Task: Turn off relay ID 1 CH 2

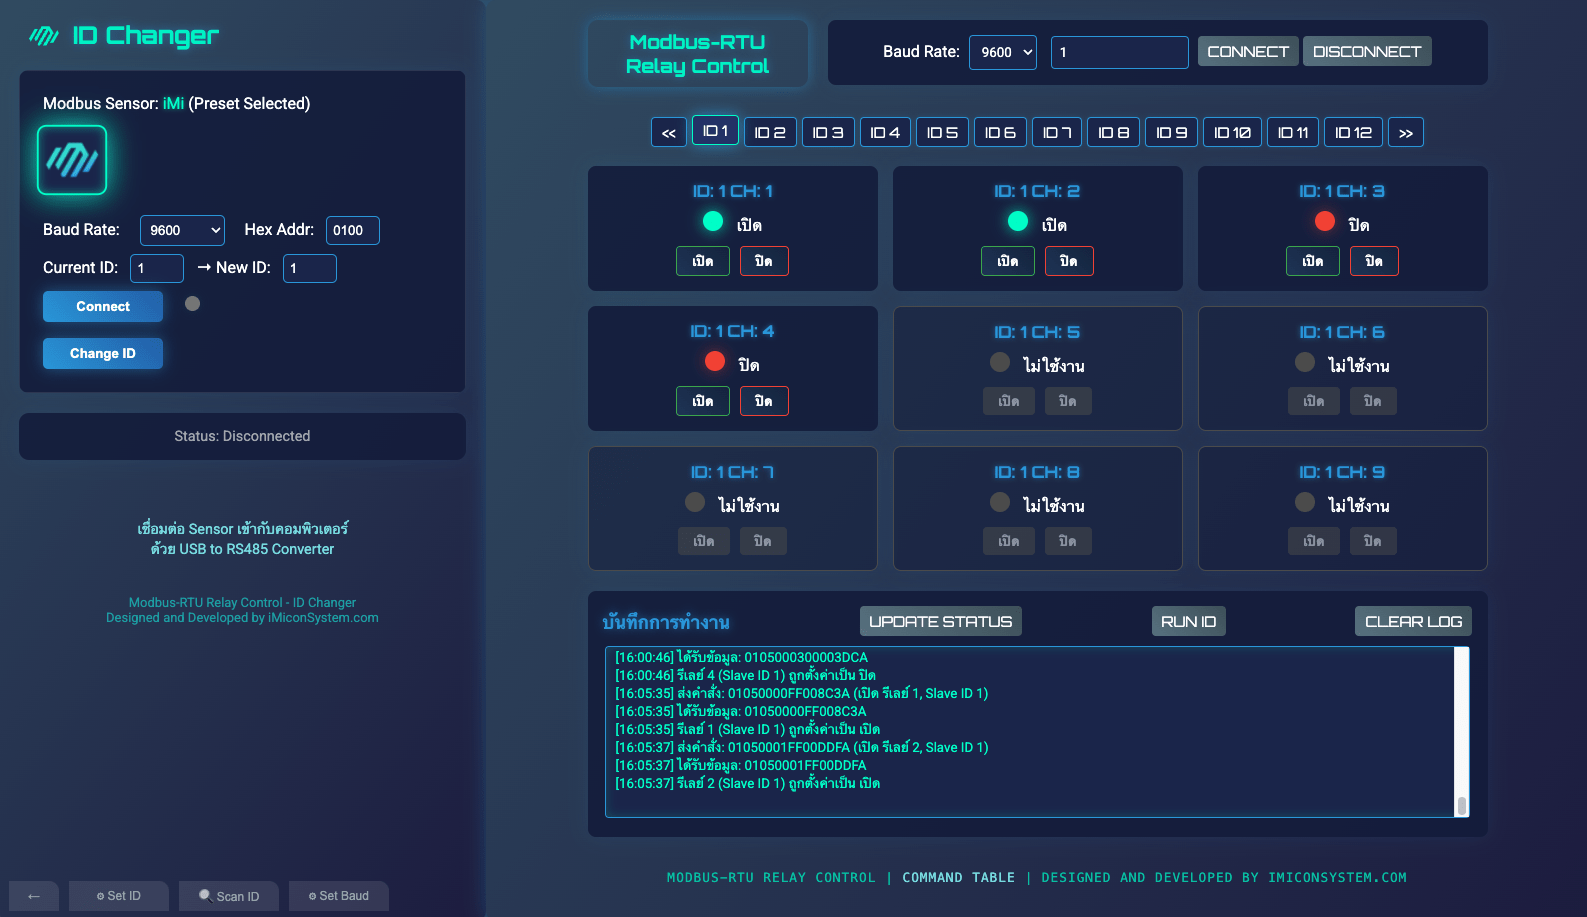Action: click(1069, 261)
